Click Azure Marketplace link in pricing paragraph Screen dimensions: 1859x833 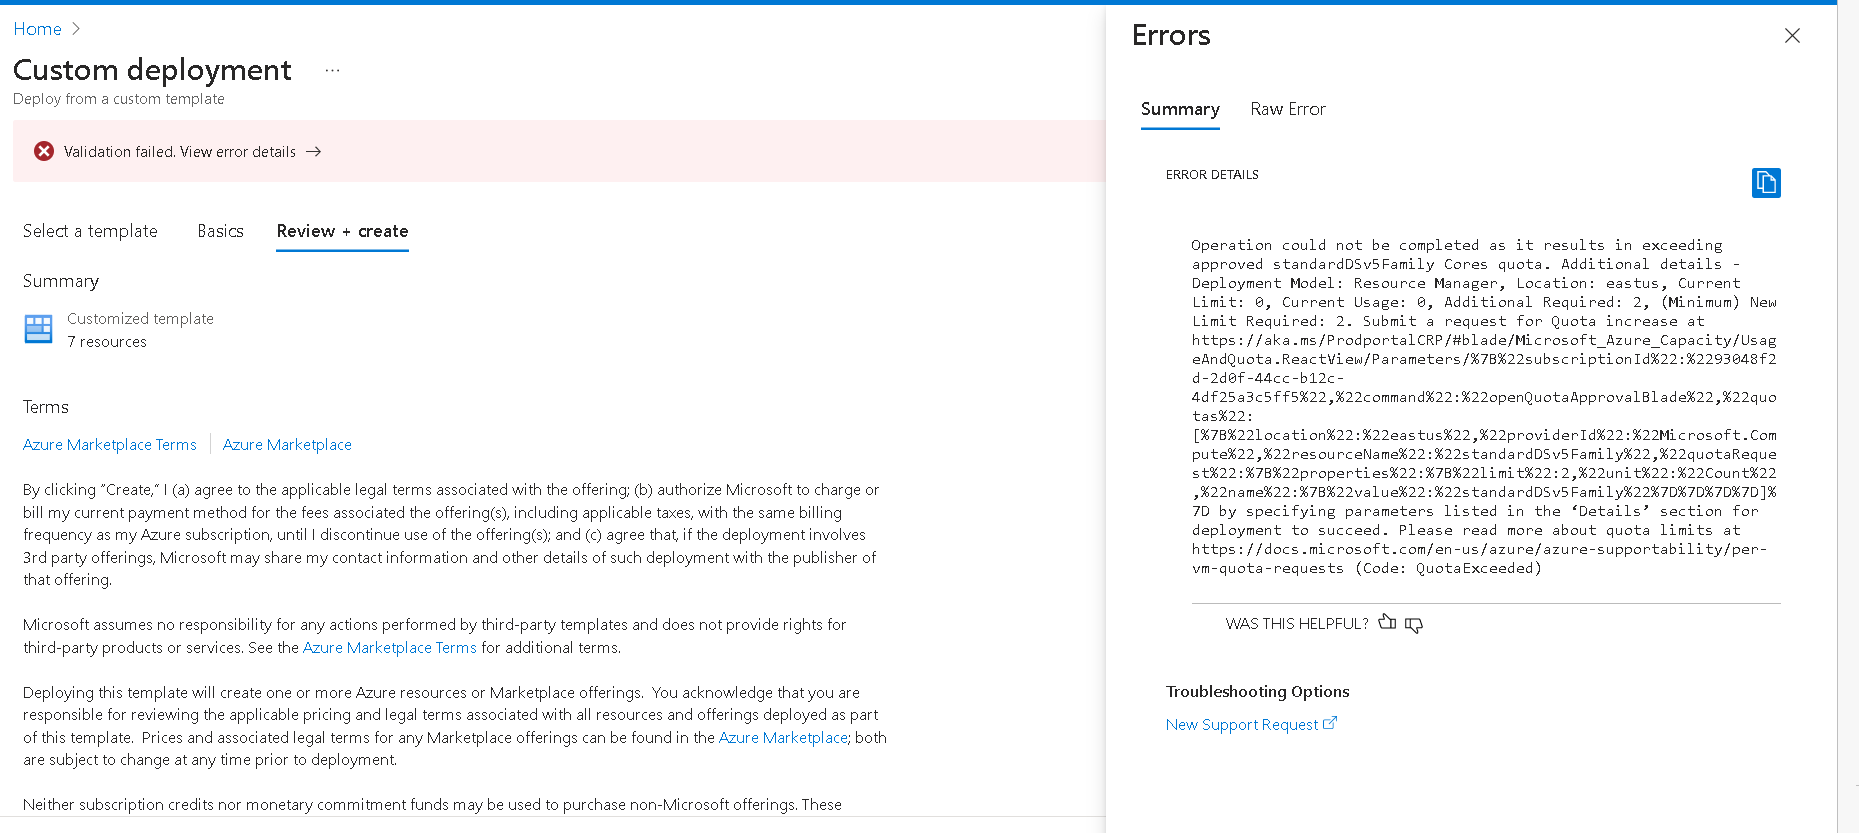(783, 737)
